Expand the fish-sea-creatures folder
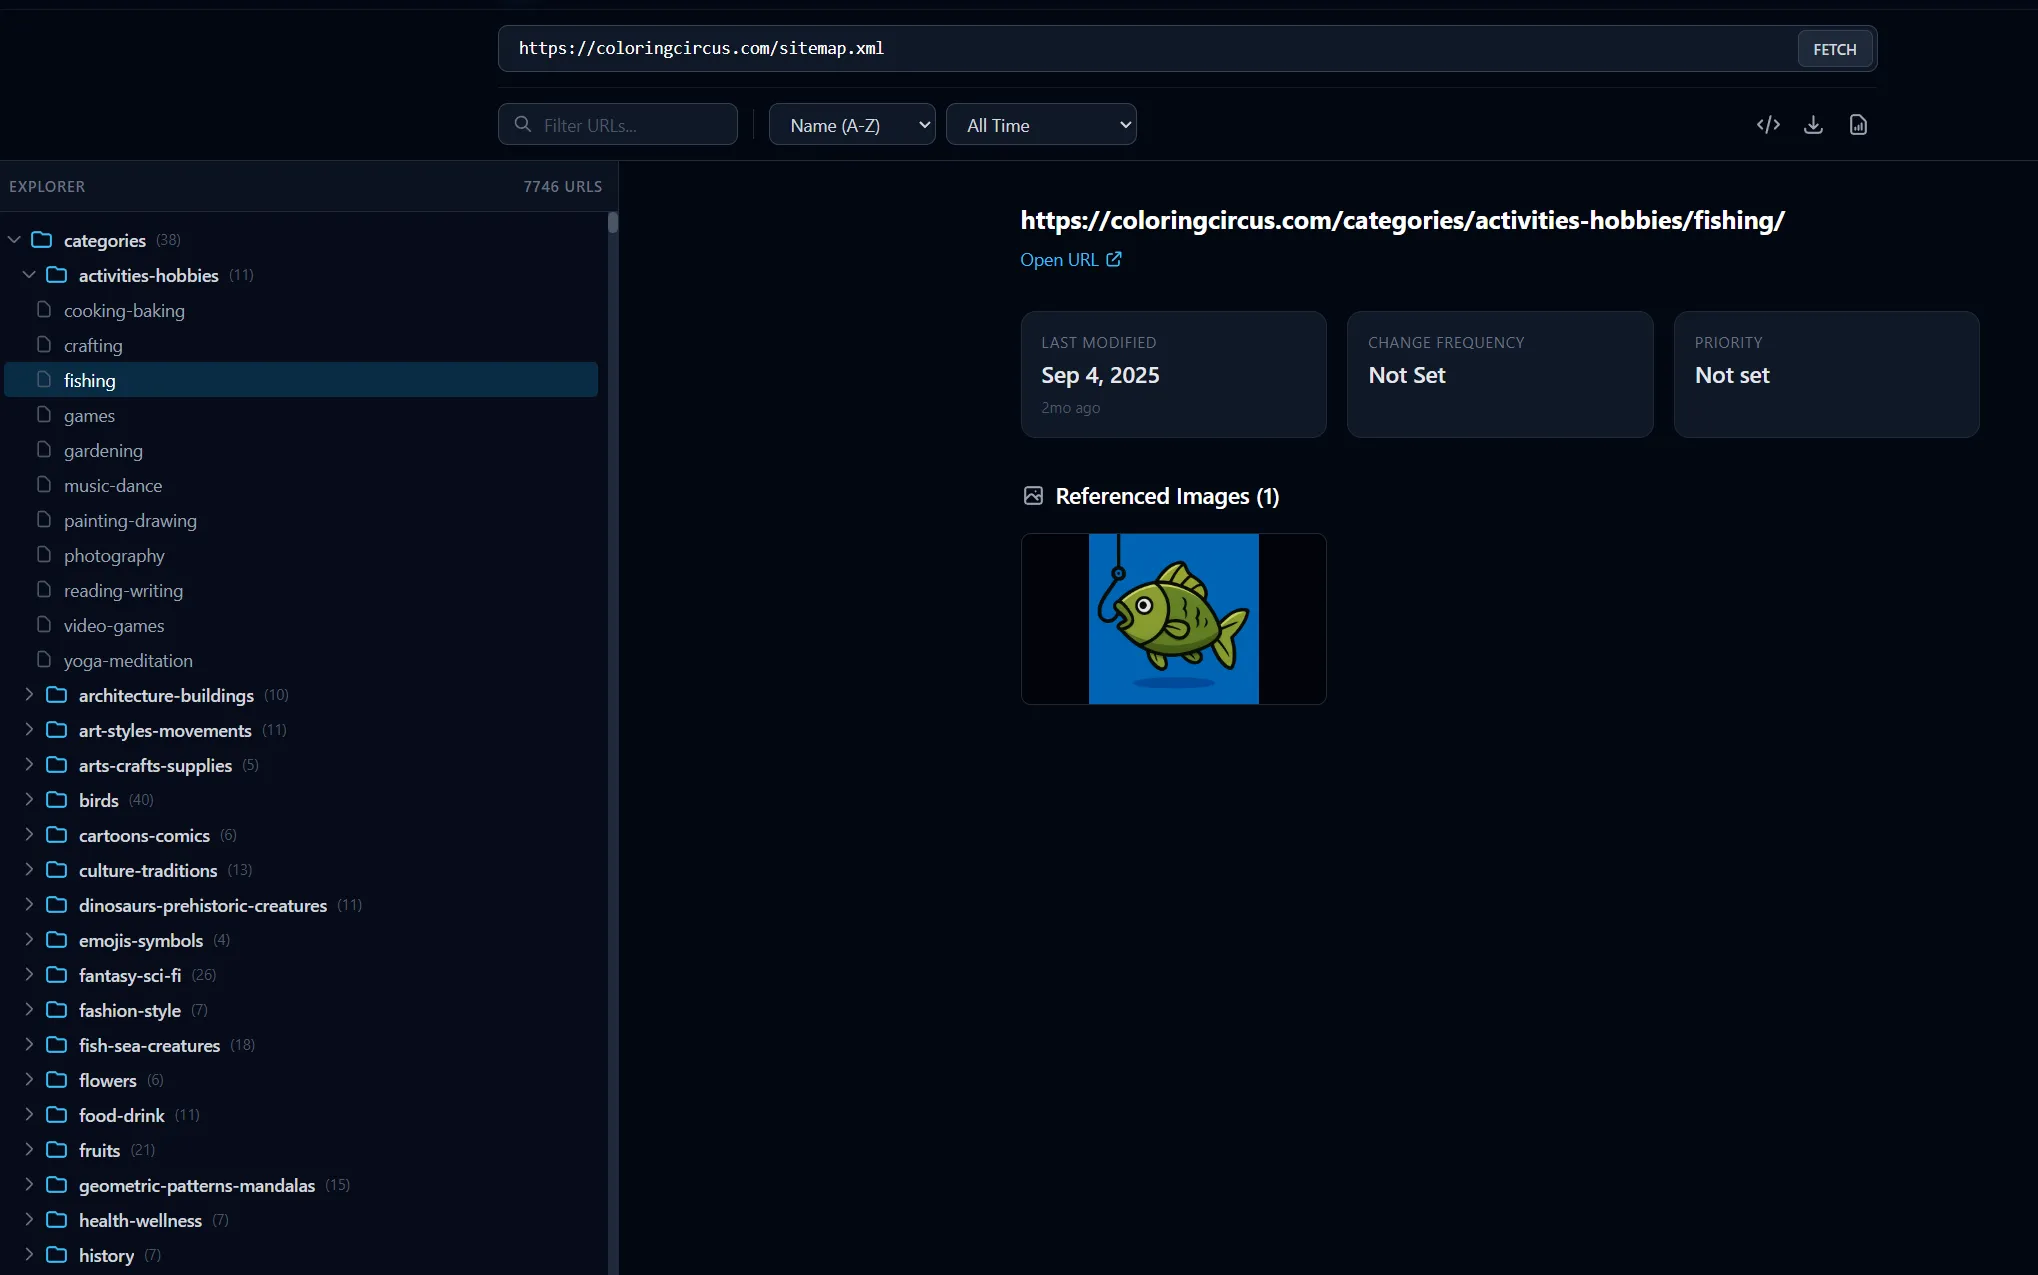 [28, 1044]
